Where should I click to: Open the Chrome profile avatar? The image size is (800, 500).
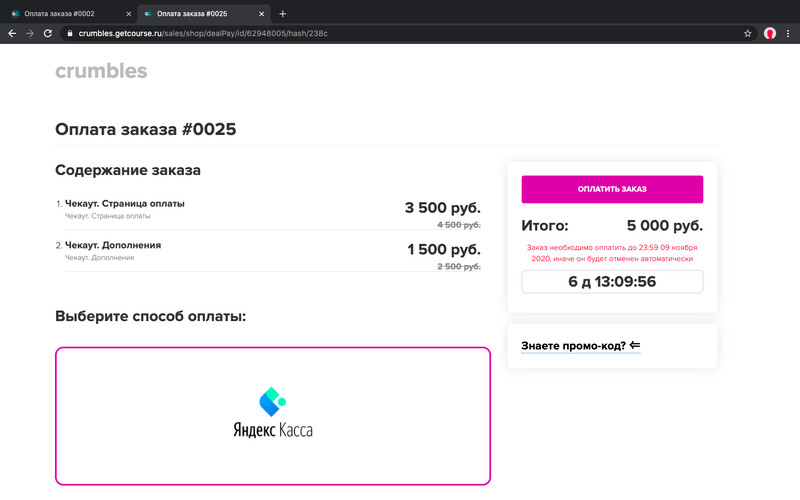(x=770, y=33)
